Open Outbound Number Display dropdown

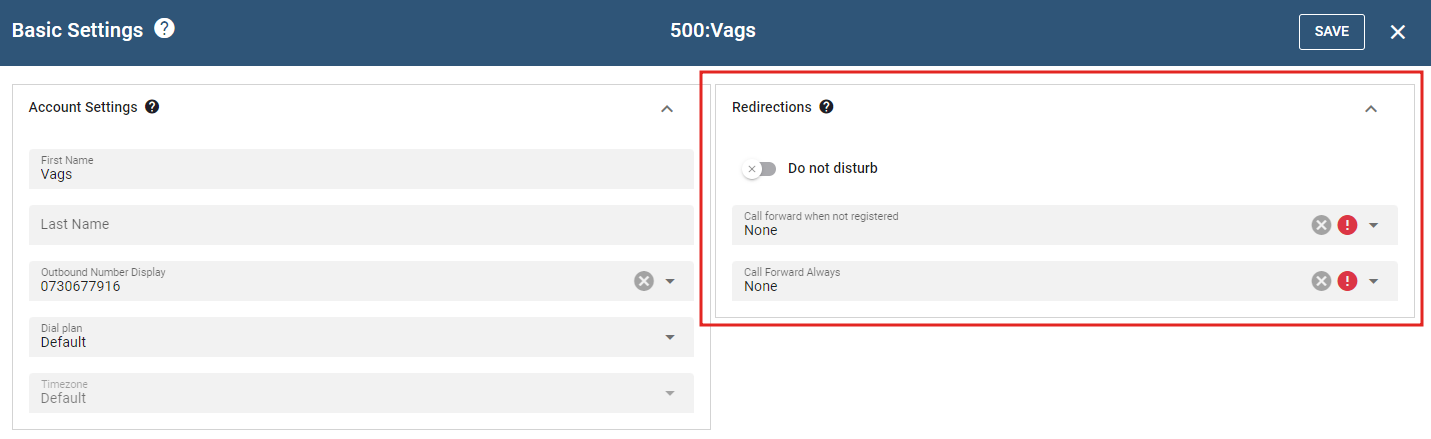pyautogui.click(x=670, y=281)
